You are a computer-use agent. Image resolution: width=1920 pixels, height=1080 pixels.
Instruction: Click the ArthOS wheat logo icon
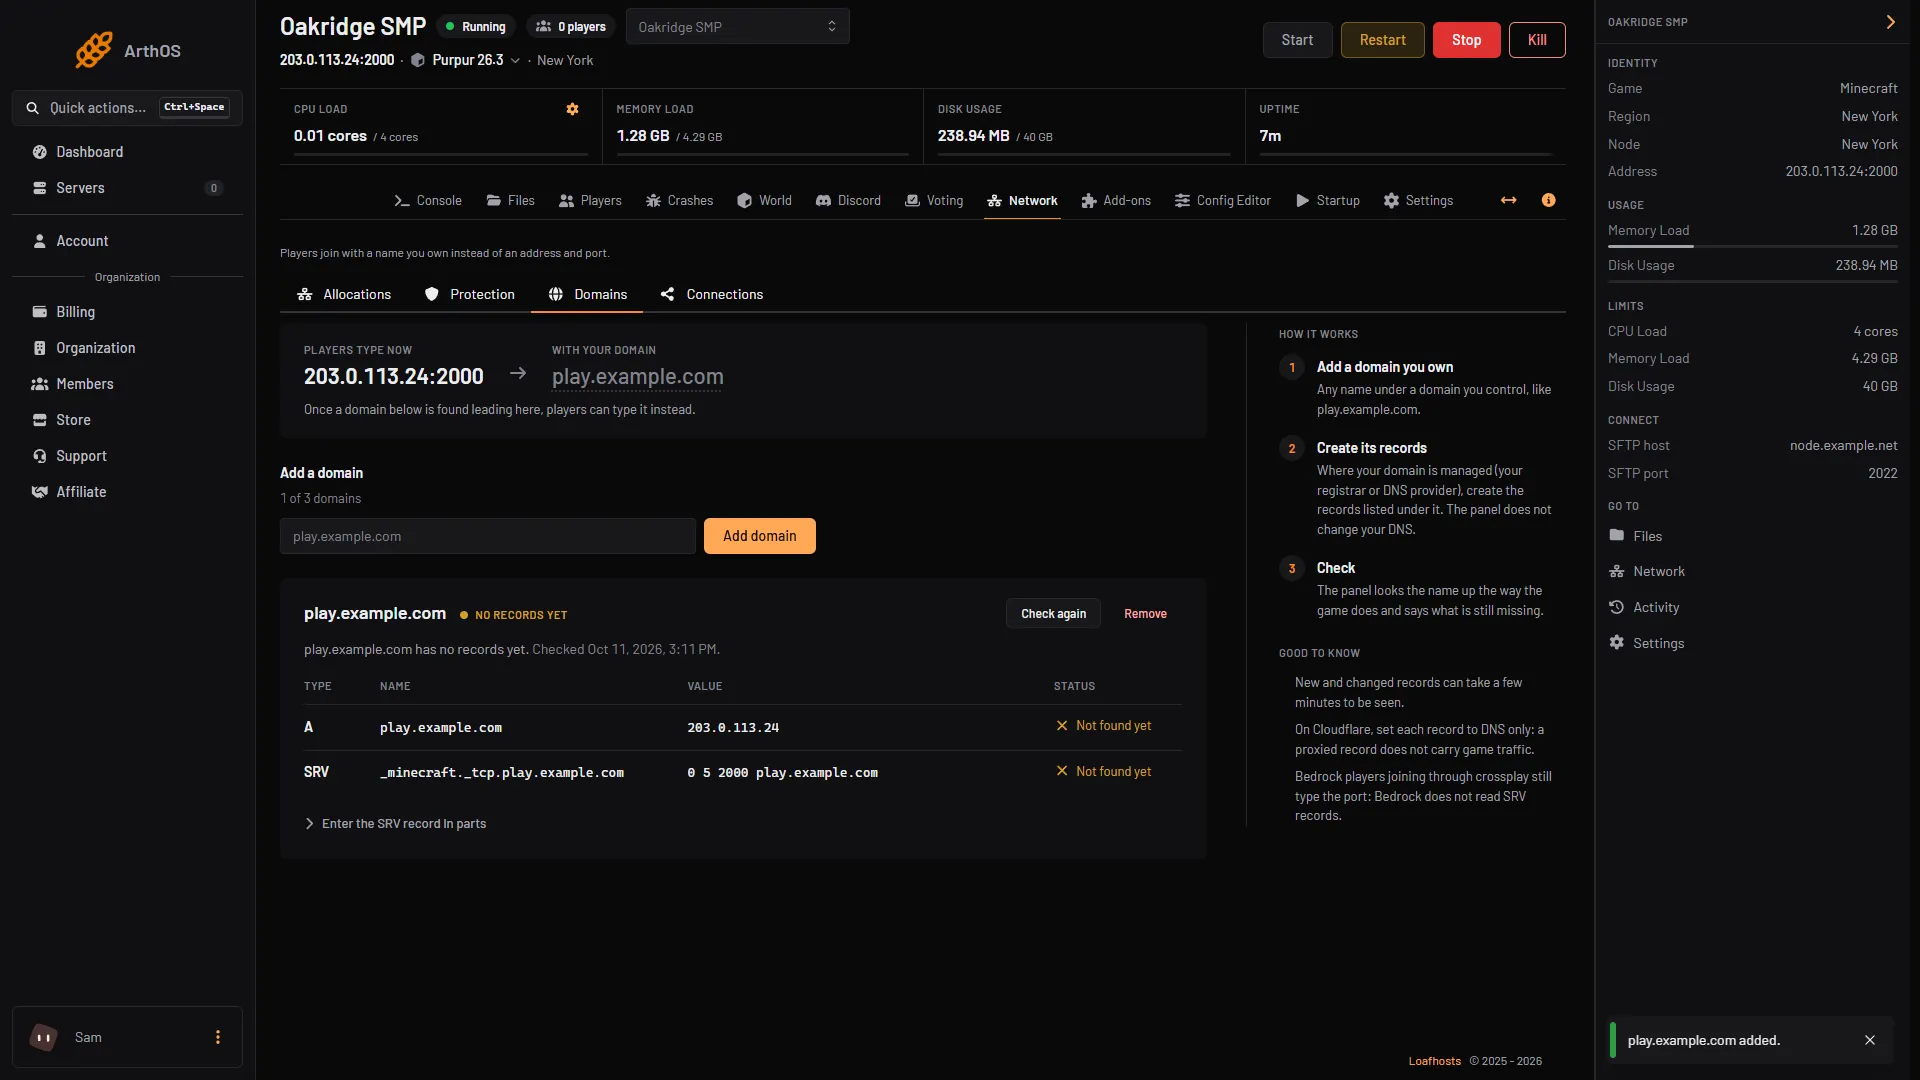click(x=94, y=50)
